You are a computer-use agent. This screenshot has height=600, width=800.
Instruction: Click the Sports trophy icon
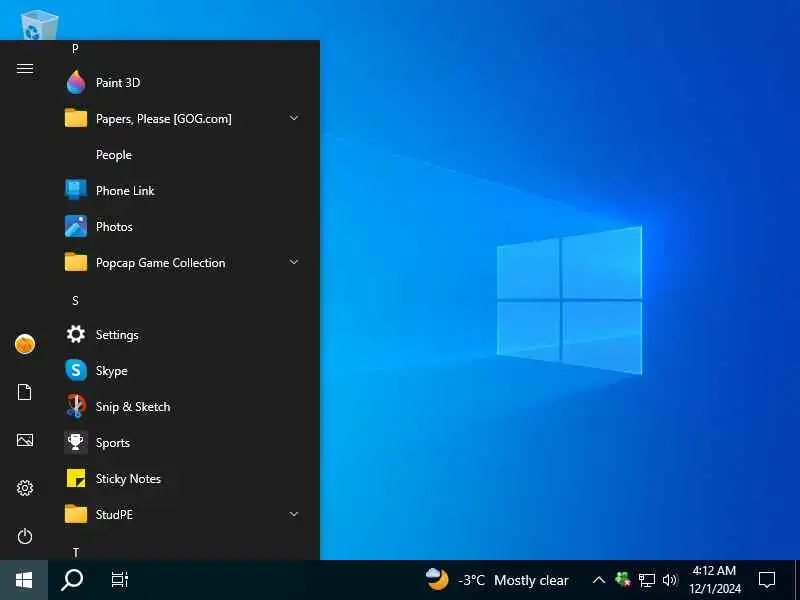point(76,442)
